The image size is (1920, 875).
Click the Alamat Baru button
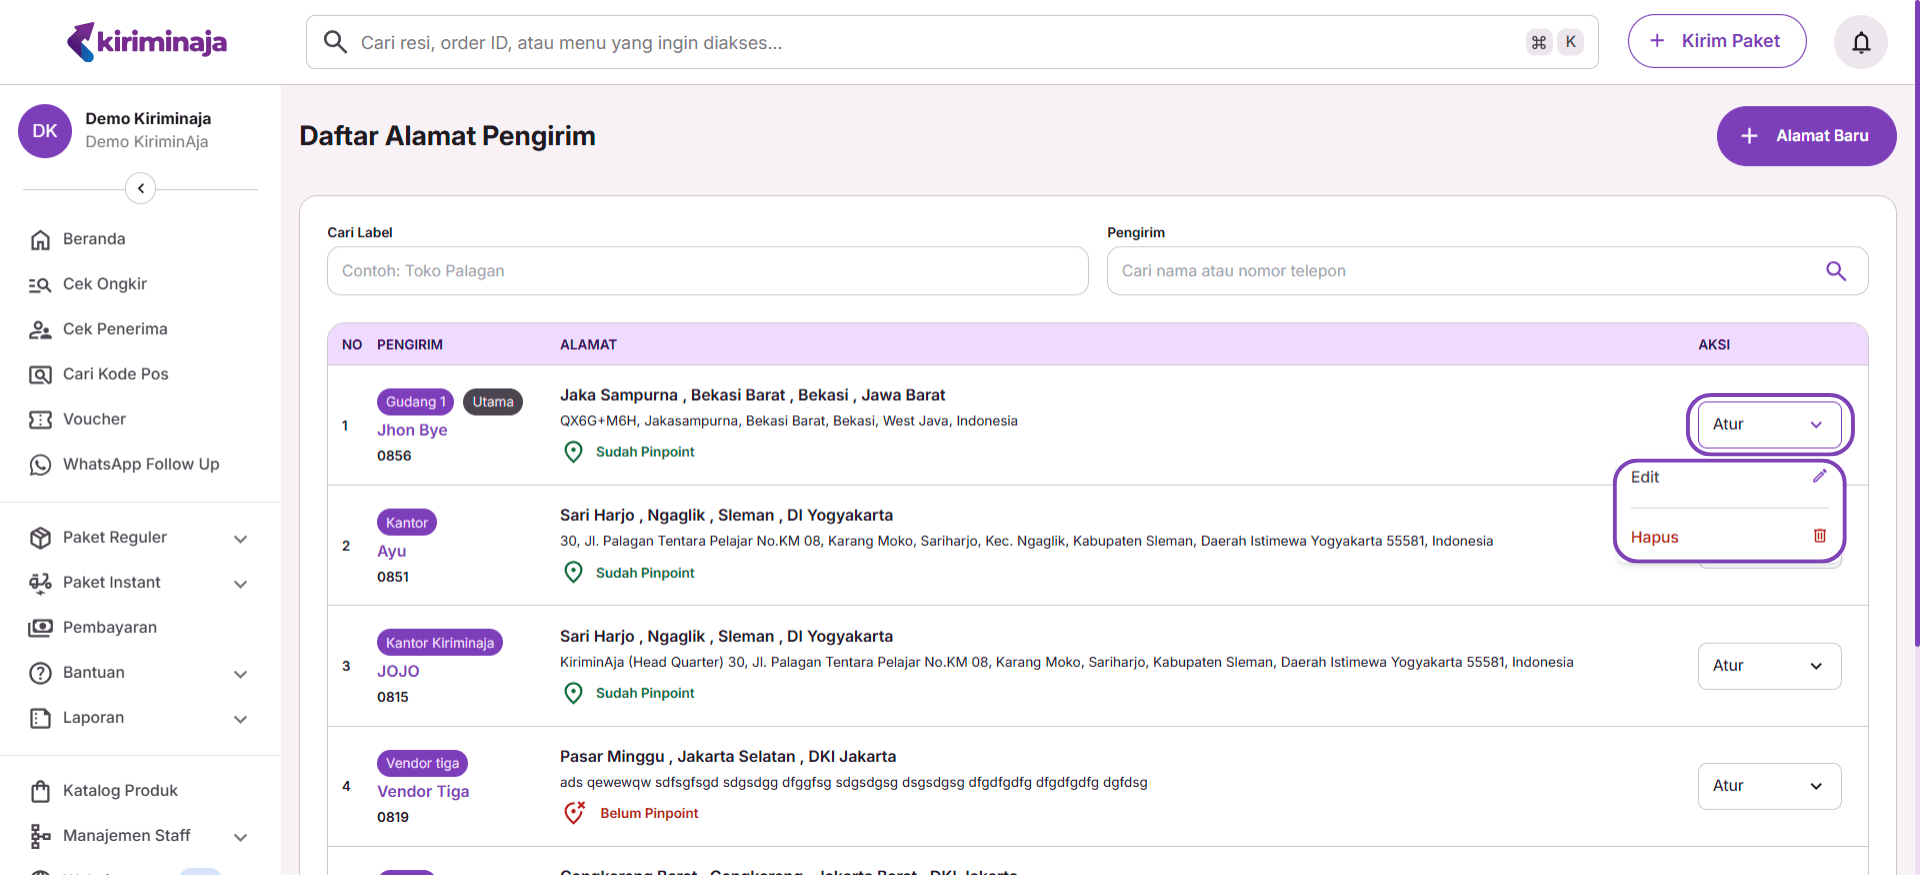1805,136
